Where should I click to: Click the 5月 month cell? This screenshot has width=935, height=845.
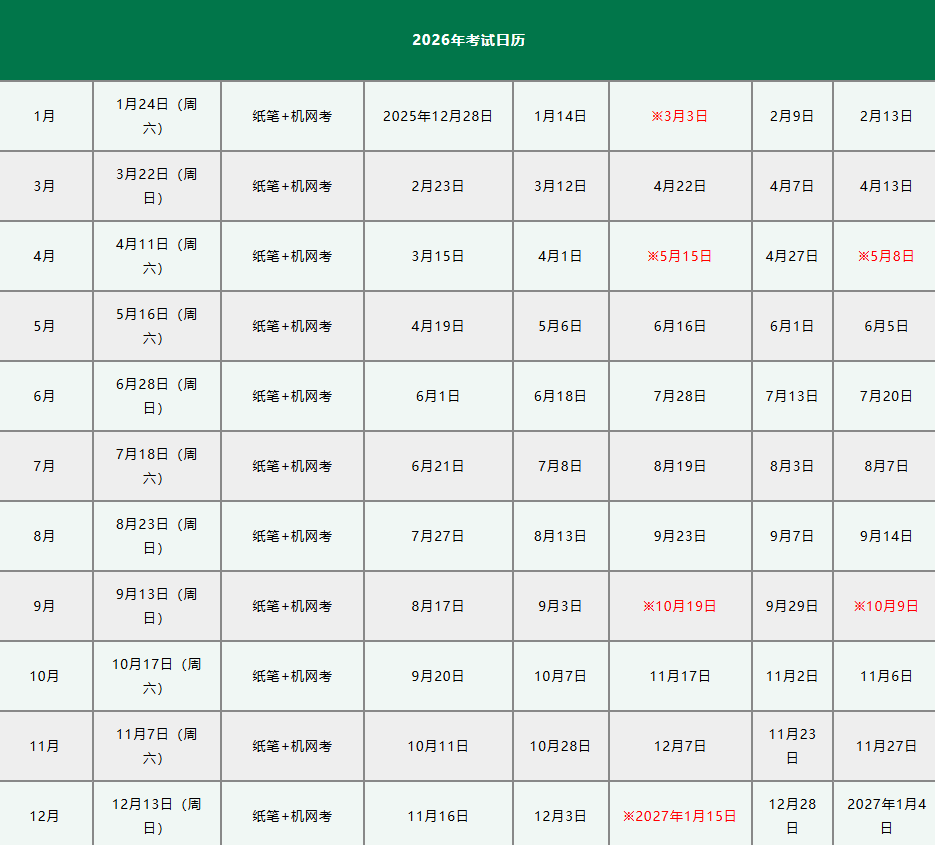45,326
